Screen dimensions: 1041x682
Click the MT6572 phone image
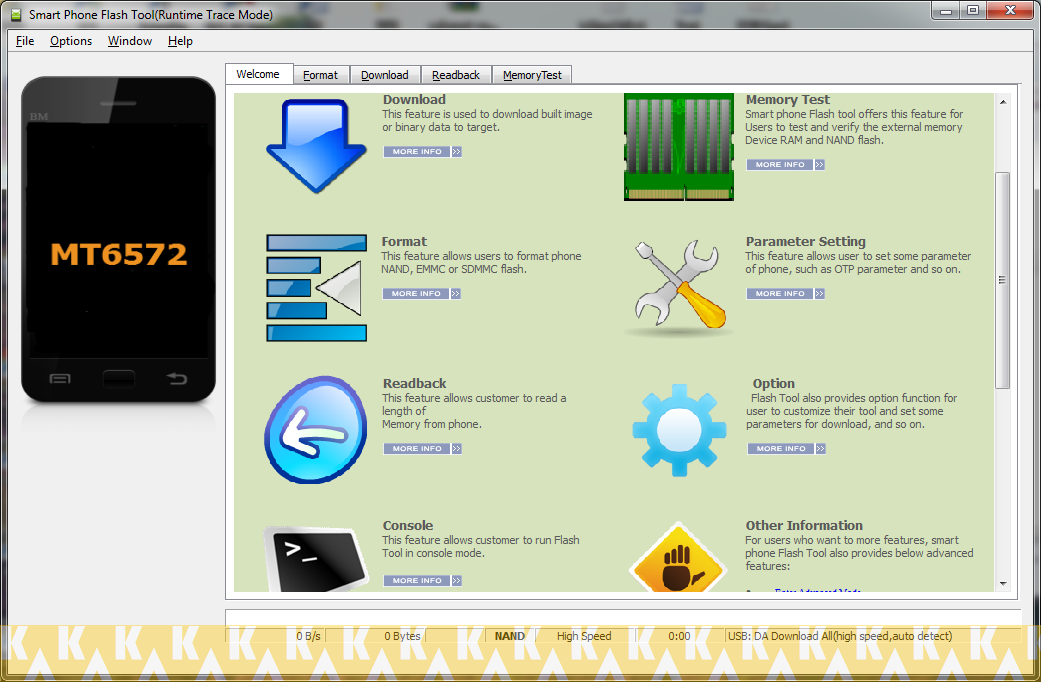pyautogui.click(x=118, y=239)
